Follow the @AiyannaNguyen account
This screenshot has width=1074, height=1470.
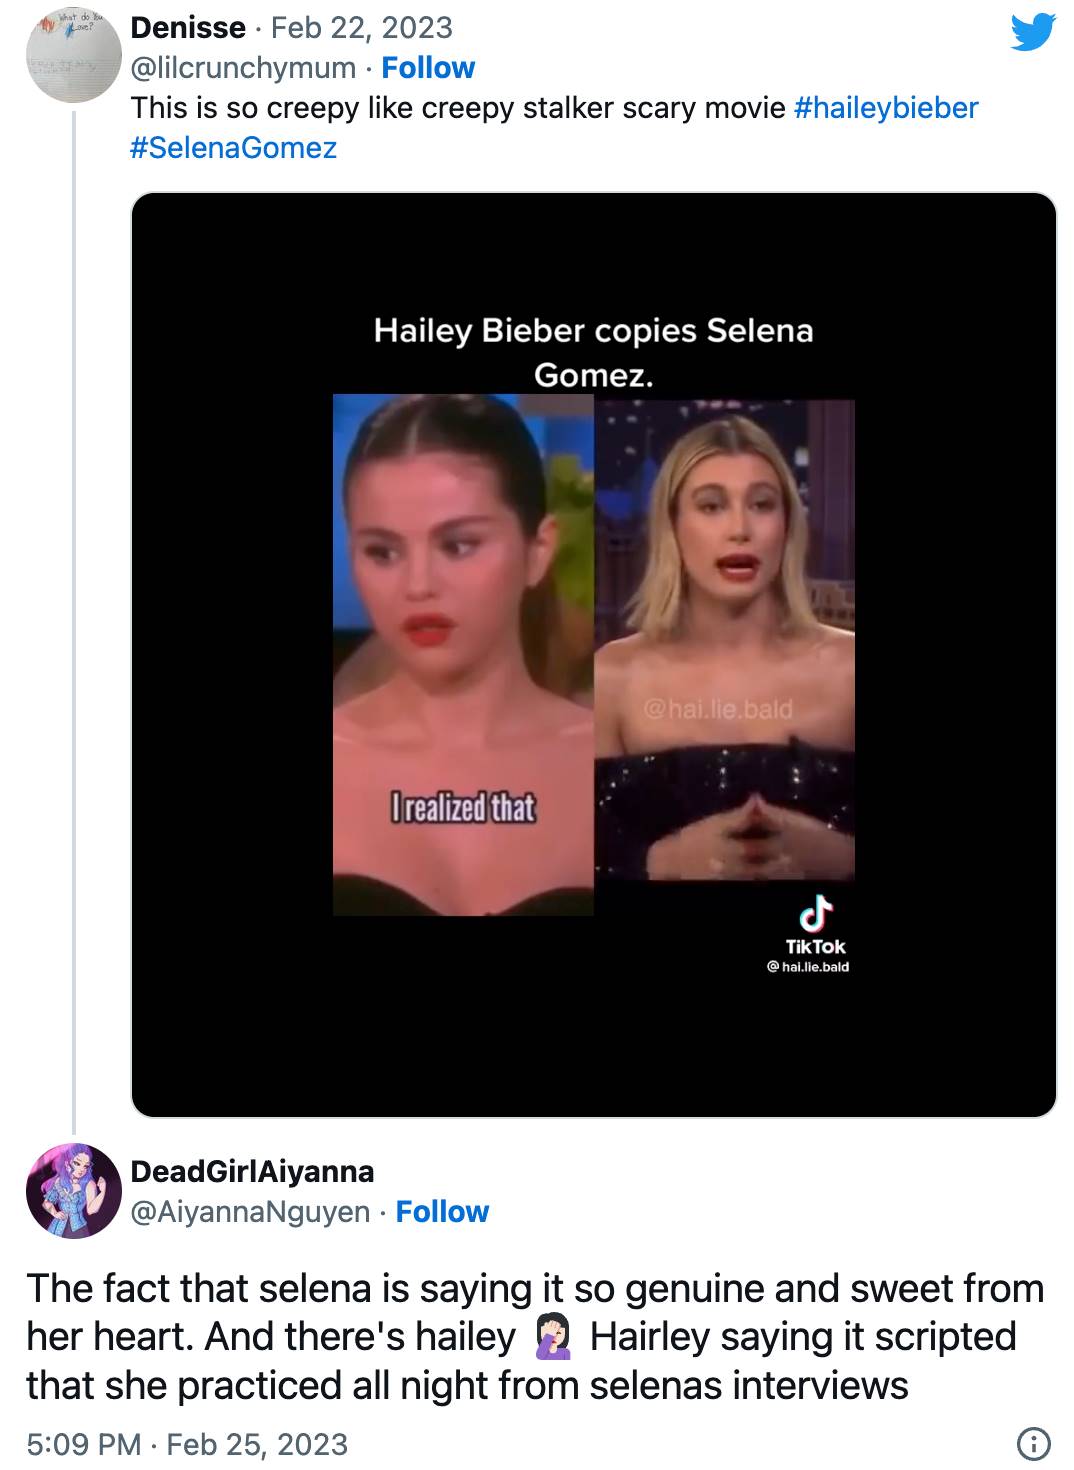click(x=442, y=1212)
